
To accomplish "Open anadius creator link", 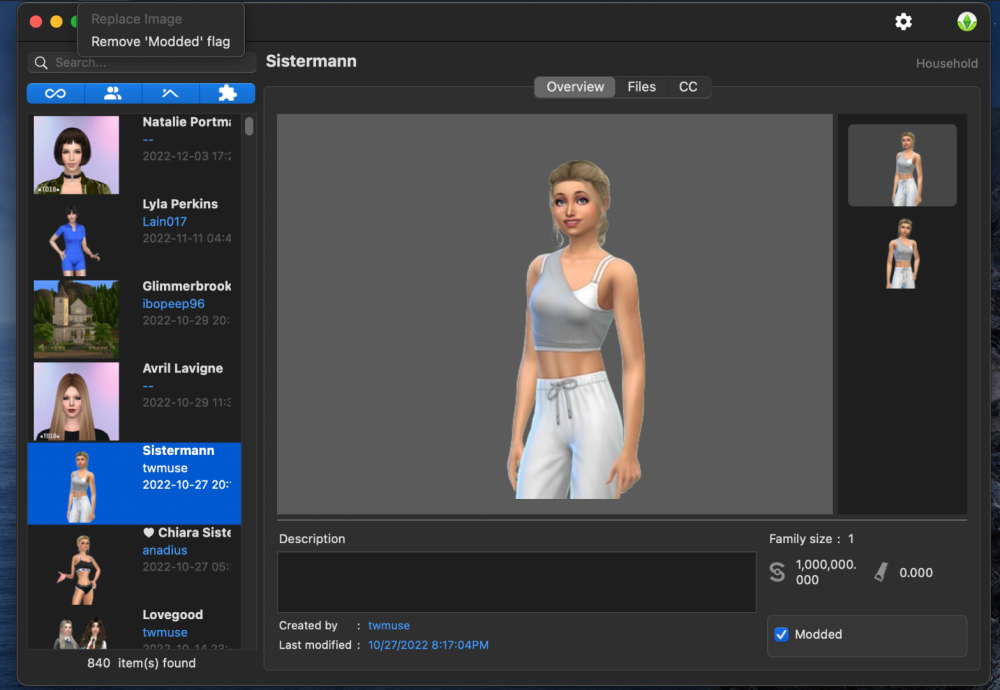I will [x=165, y=550].
